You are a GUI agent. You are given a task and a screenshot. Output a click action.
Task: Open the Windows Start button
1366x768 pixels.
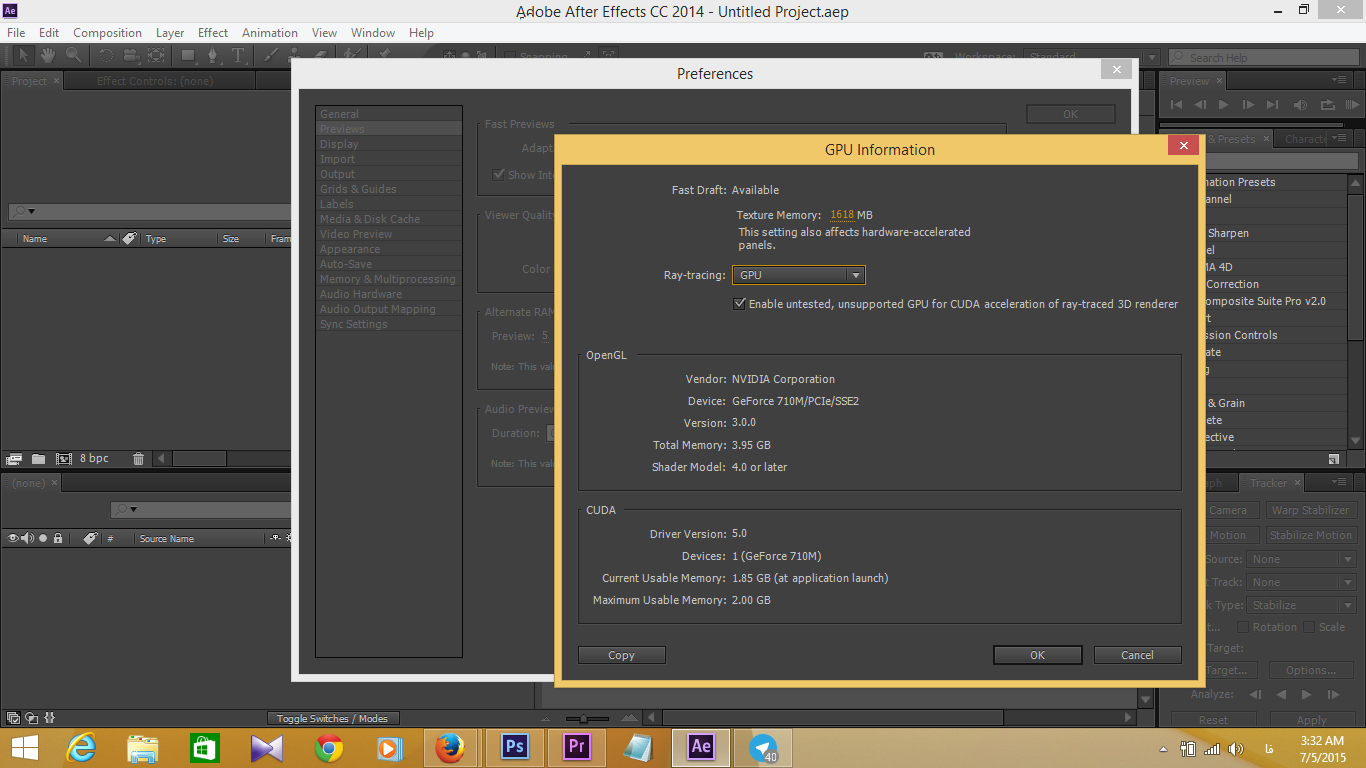pos(24,747)
